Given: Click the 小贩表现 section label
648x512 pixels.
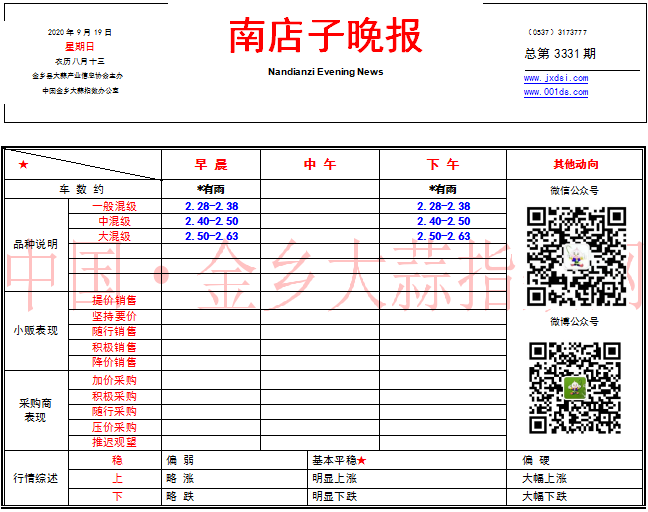Looking at the screenshot, I should [36, 331].
